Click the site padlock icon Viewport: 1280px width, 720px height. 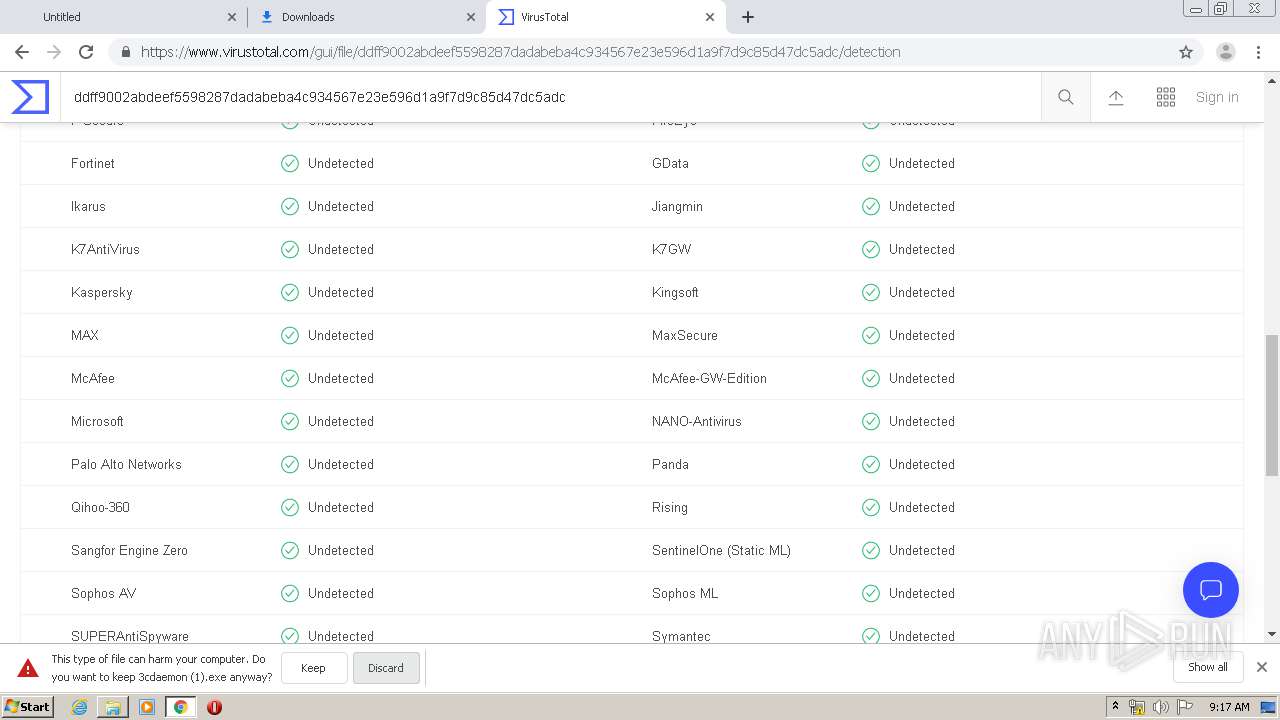pos(126,52)
